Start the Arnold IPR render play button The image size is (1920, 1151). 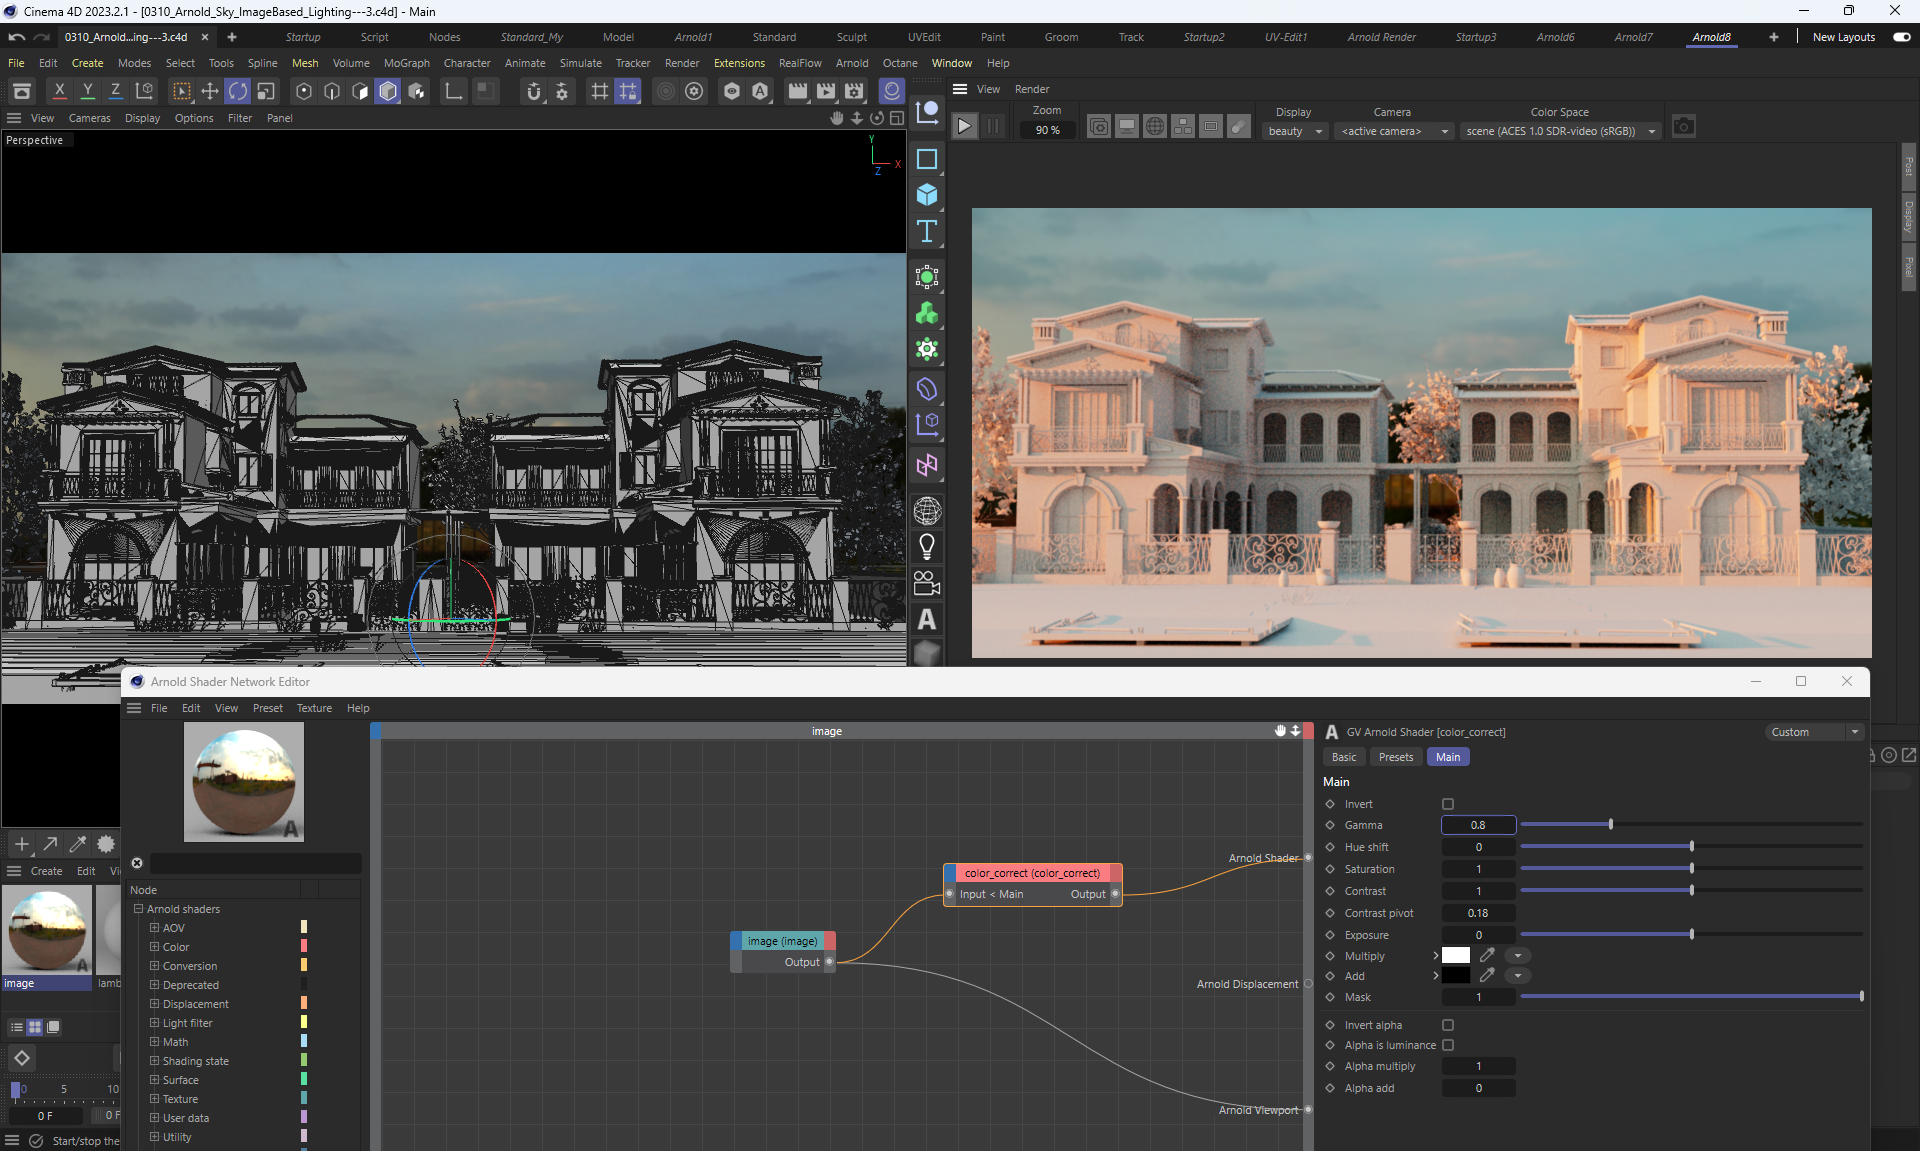tap(964, 126)
